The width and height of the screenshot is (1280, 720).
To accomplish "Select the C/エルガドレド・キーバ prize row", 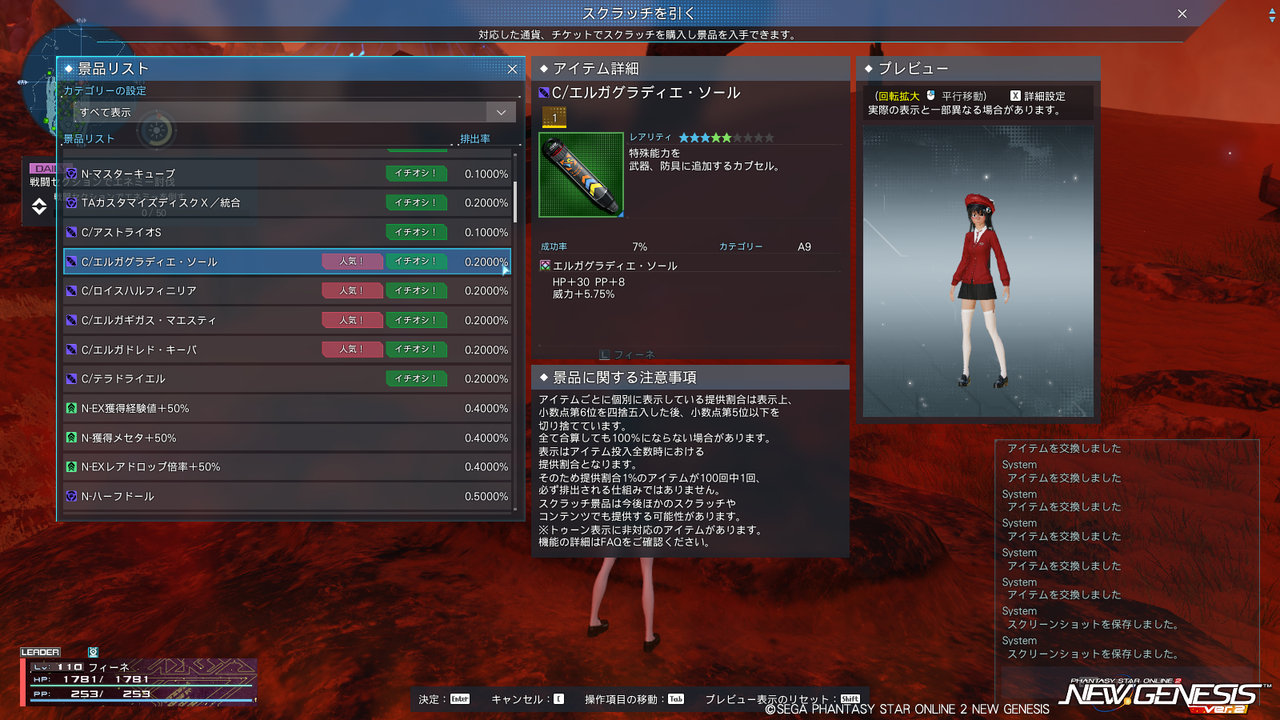I will (287, 350).
